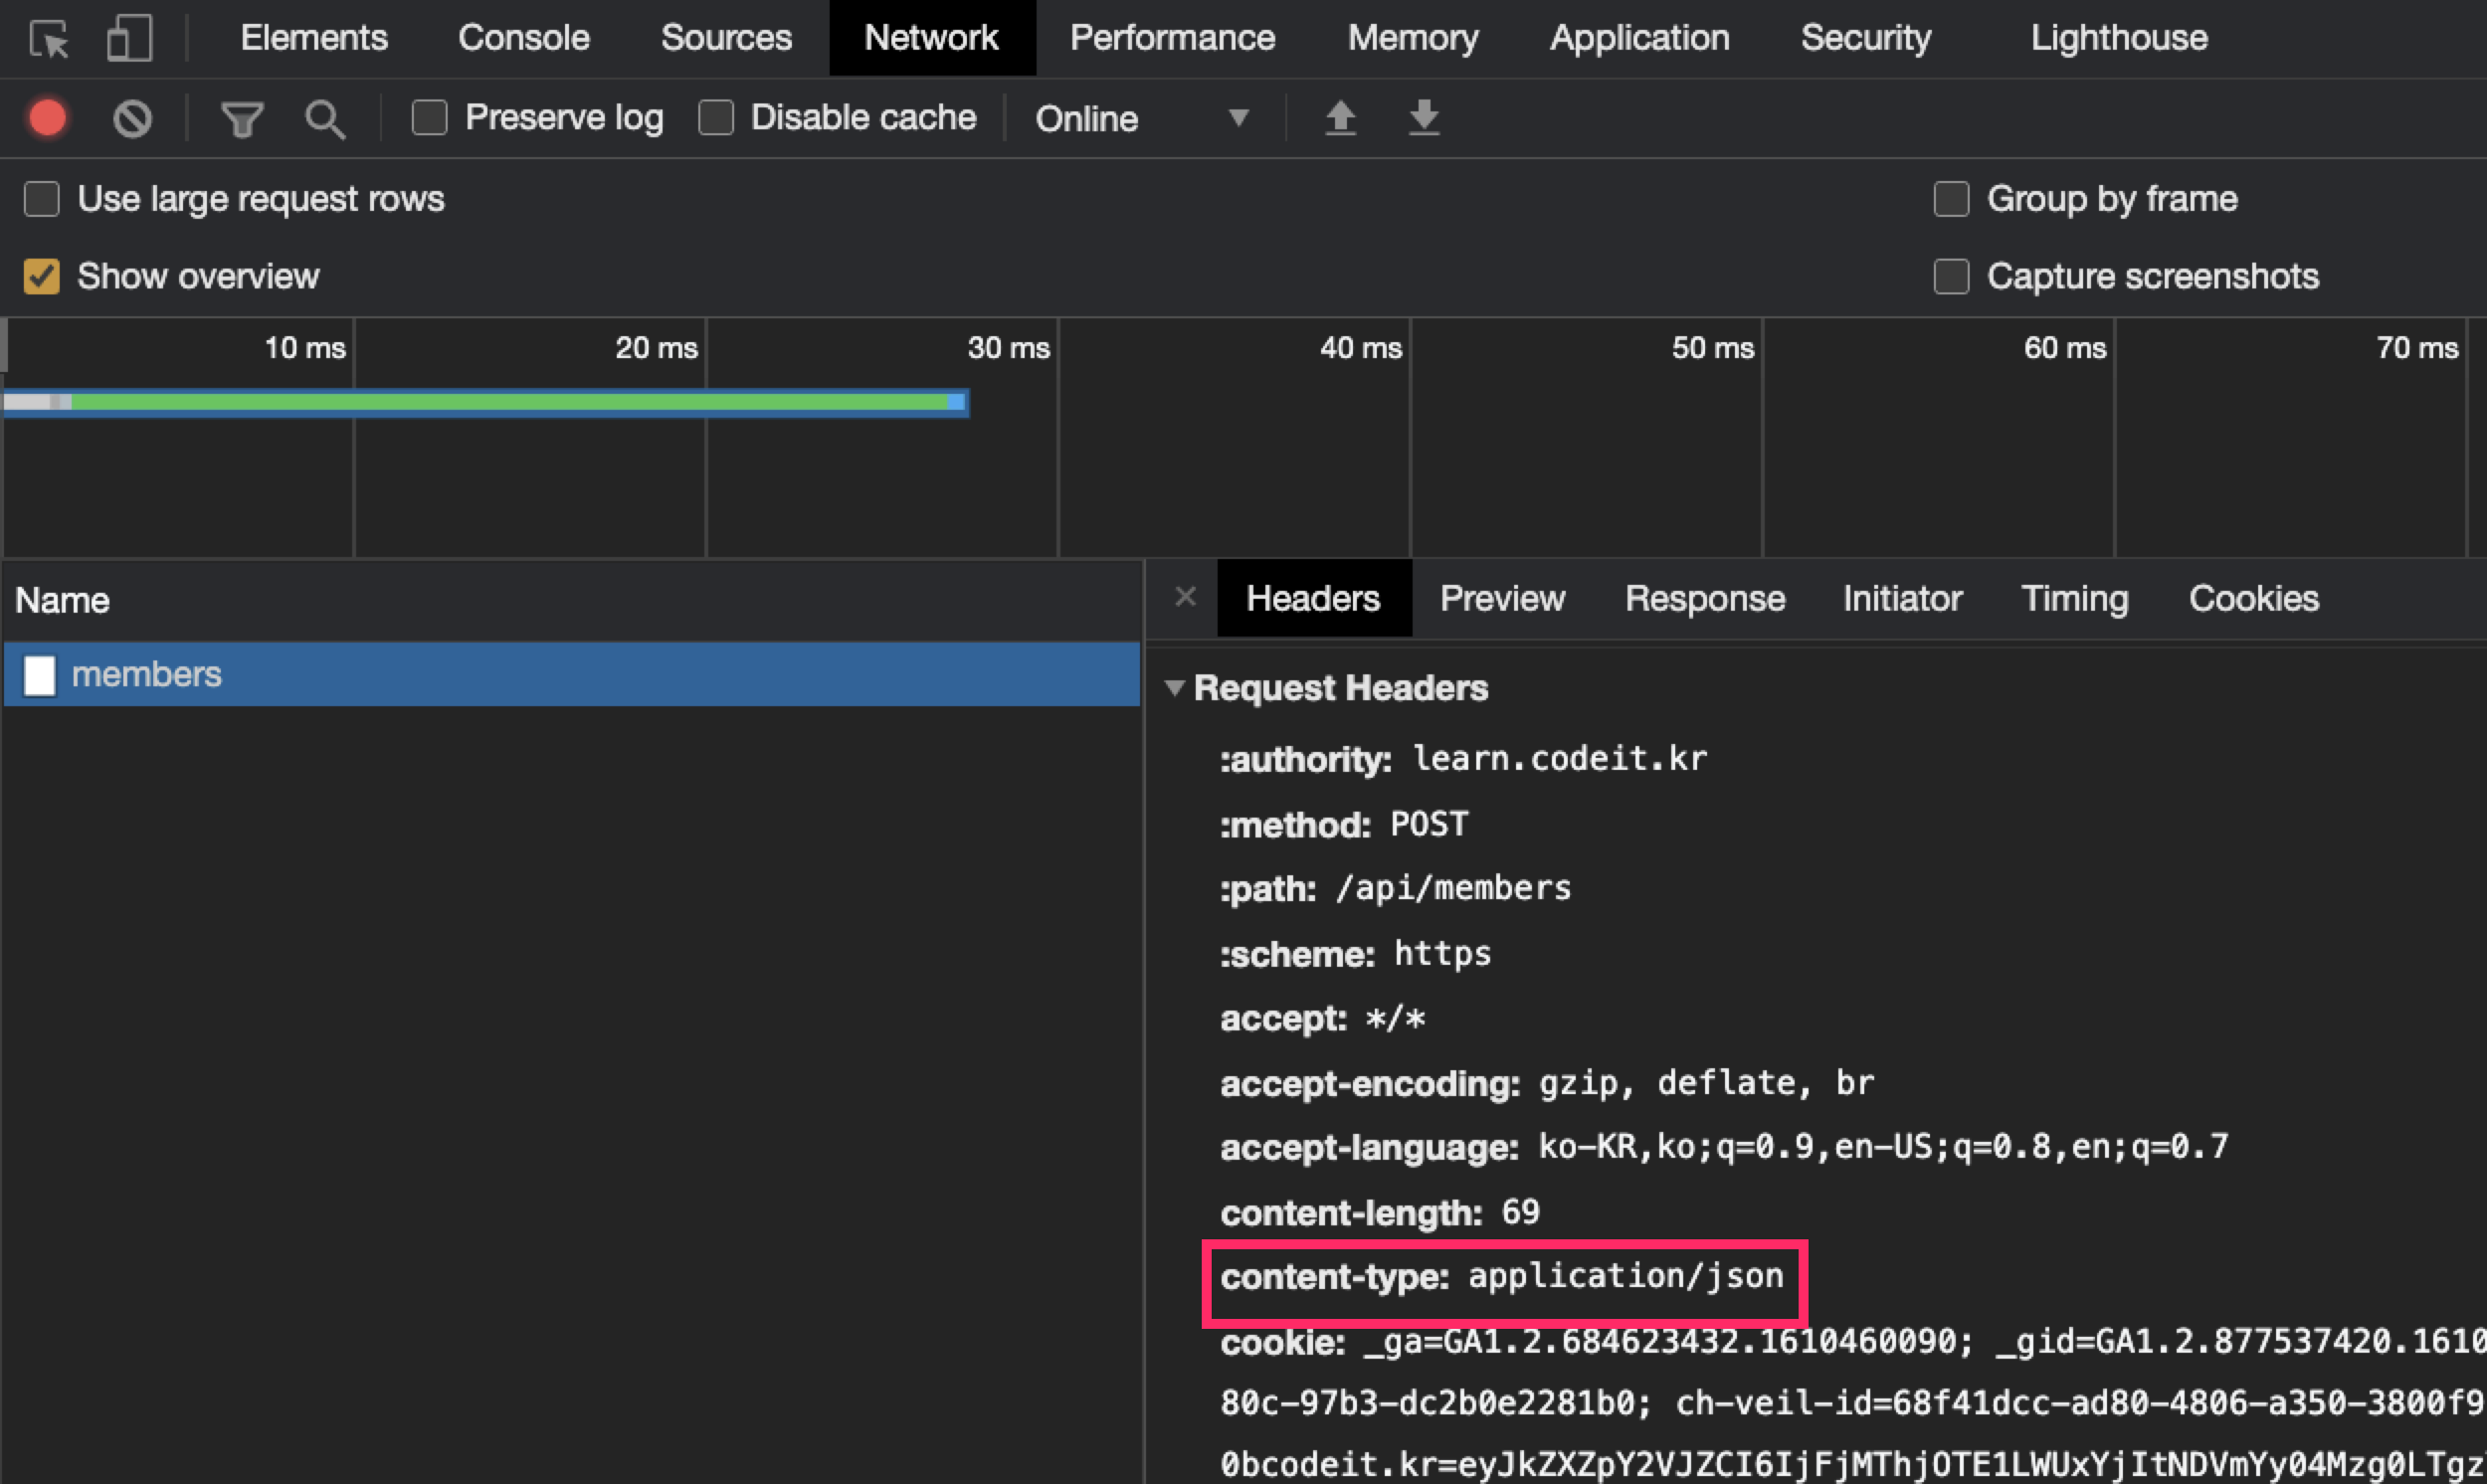Open the Timing tab

[2074, 598]
